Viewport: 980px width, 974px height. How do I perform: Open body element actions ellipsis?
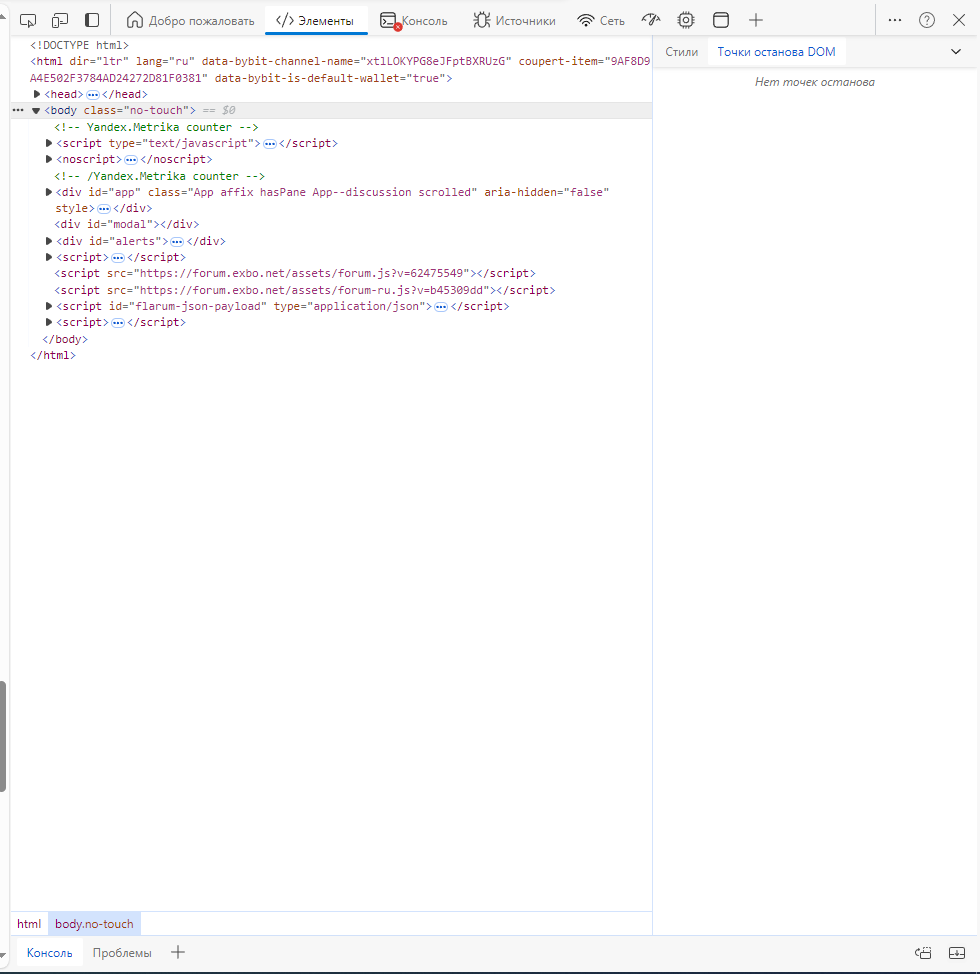pos(18,111)
